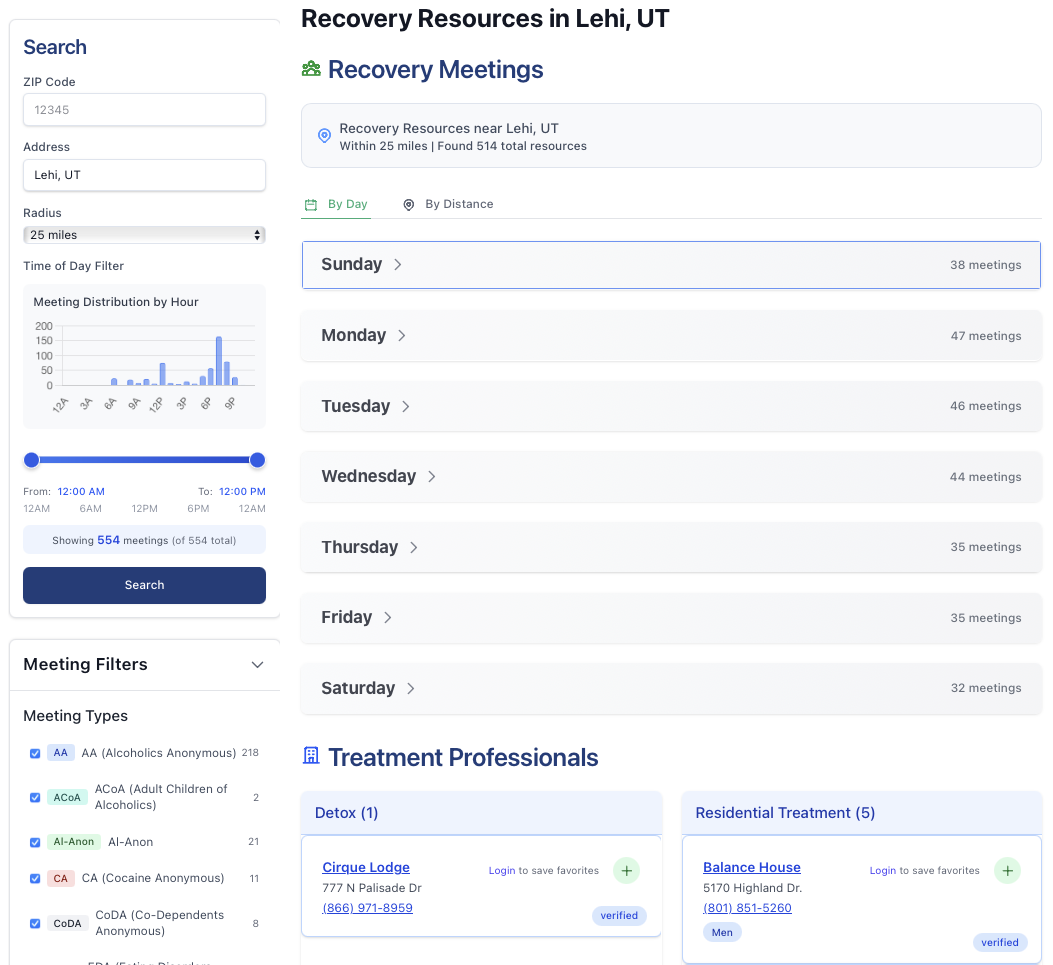1053x965 pixels.
Task: Click the green plus icon for Cirque Lodge
Action: (626, 871)
